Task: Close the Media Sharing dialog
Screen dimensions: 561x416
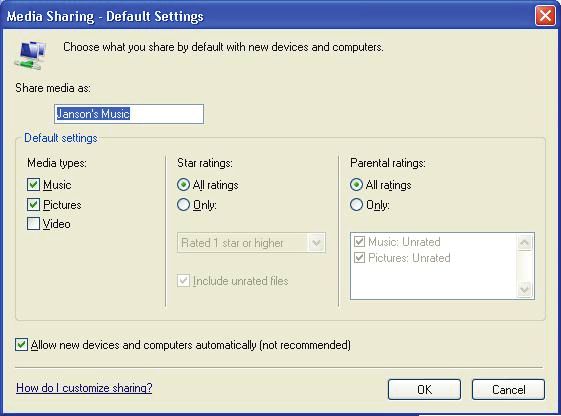Action: point(545,16)
